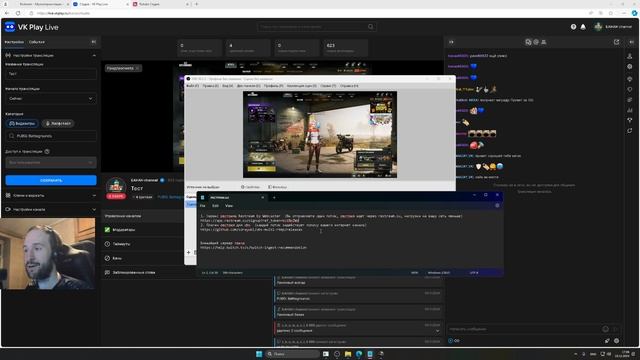Open File Explorer from the taskbar

pyautogui.click(x=348, y=354)
